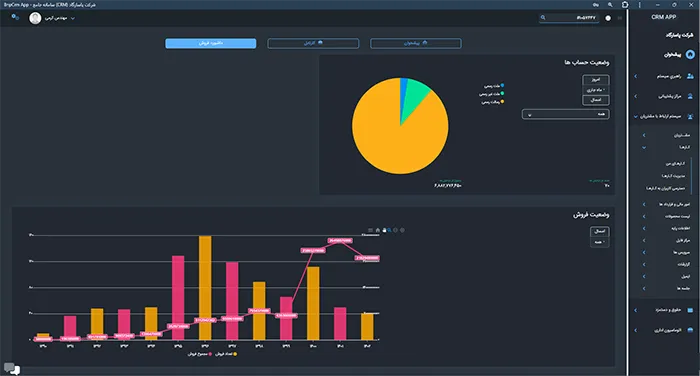
Task: Click the blue home icon beside پیشخوان
Action: (690, 54)
